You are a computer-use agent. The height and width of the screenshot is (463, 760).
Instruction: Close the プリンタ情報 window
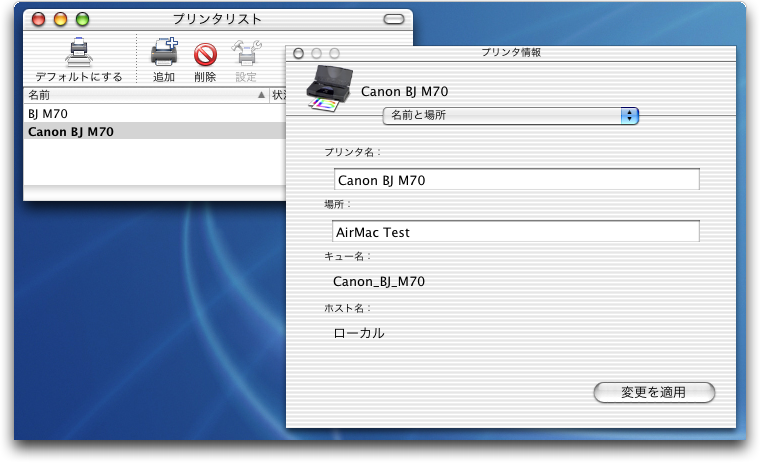click(x=298, y=53)
